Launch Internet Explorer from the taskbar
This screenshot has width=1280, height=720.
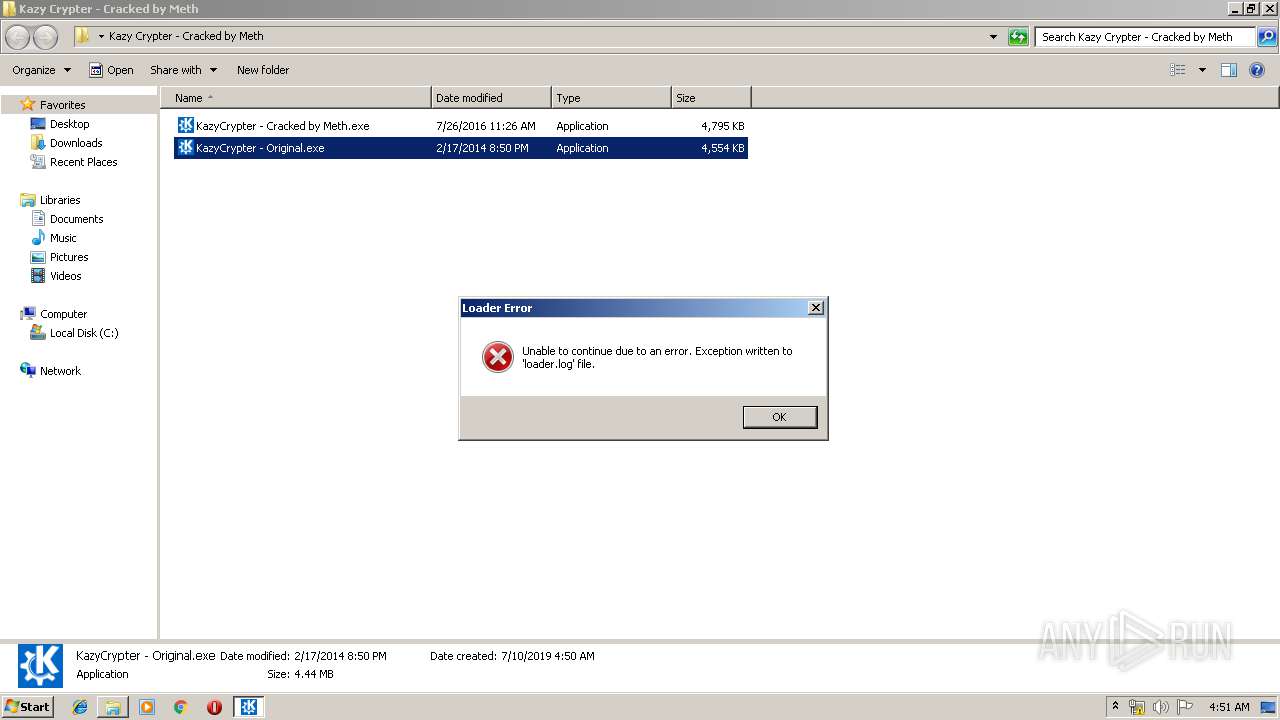tap(80, 707)
